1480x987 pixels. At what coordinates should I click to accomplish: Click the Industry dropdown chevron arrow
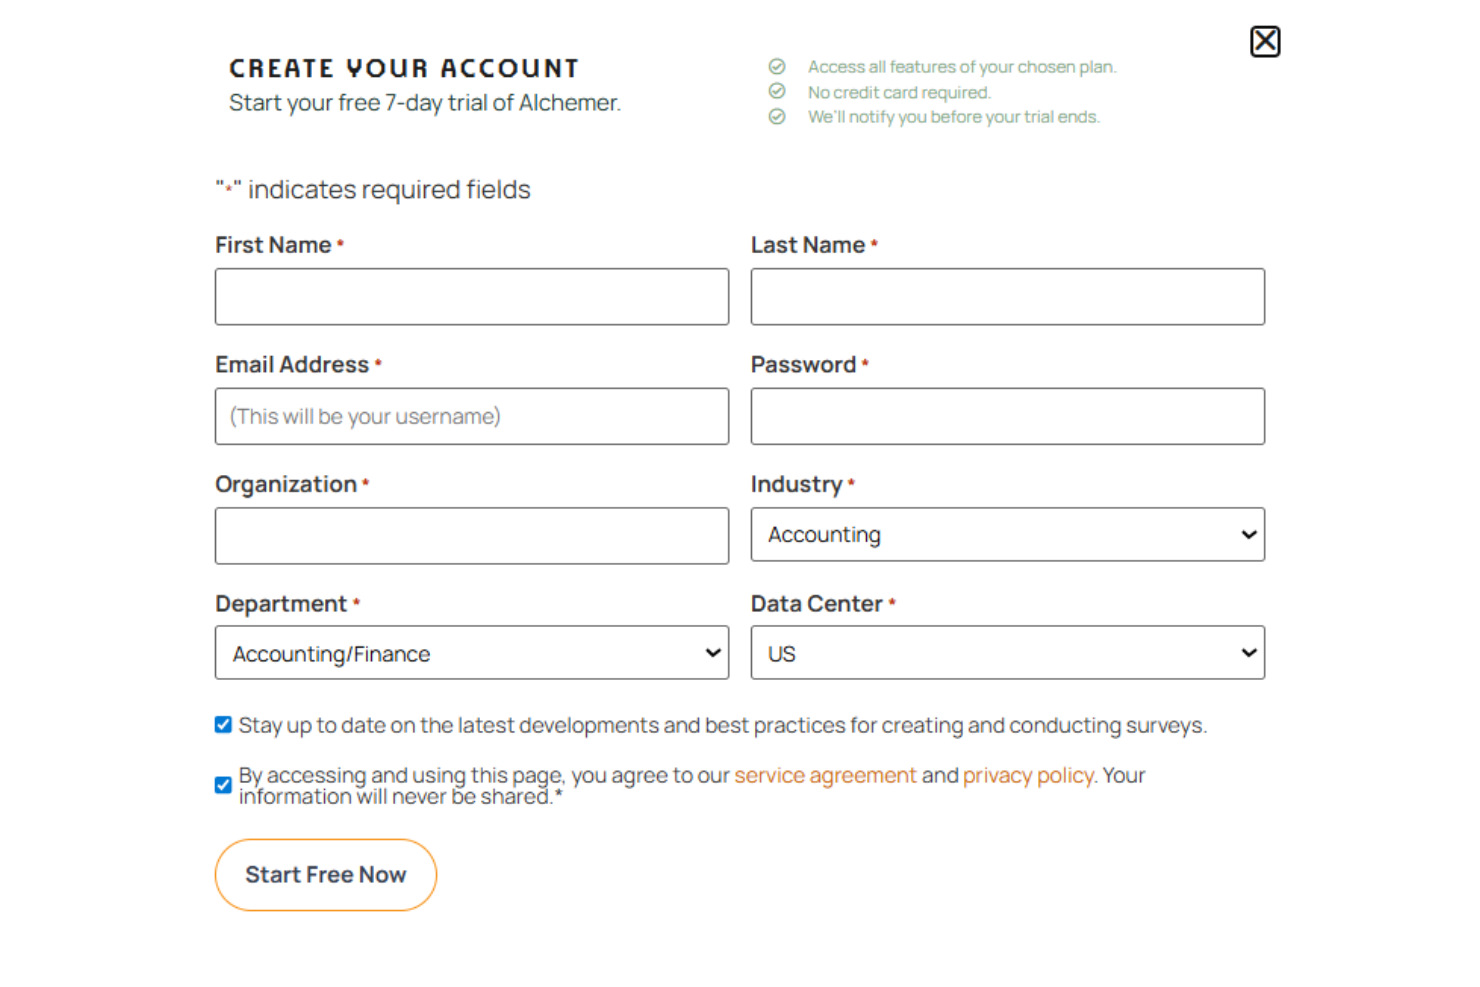point(1248,535)
